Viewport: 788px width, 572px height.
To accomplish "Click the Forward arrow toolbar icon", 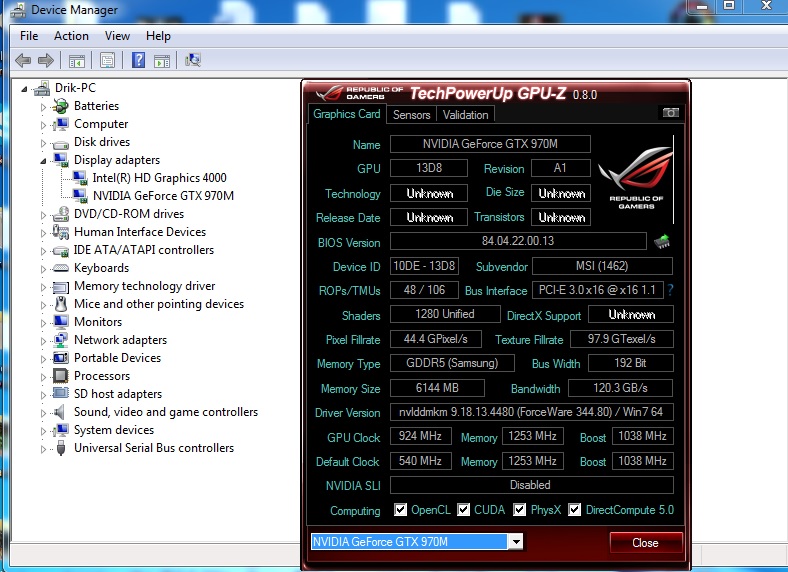I will pyautogui.click(x=46, y=61).
